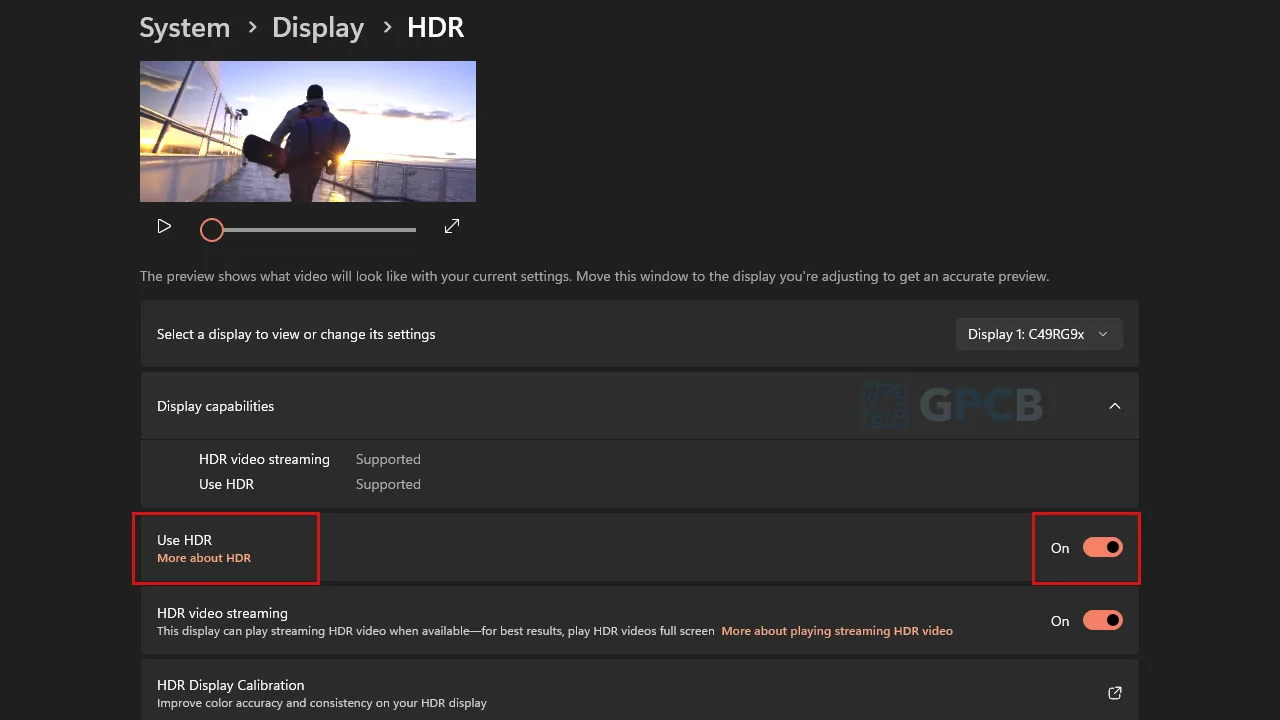Viewport: 1280px width, 720px height.
Task: Click the HDR Display Calibration row title
Action: coord(231,685)
